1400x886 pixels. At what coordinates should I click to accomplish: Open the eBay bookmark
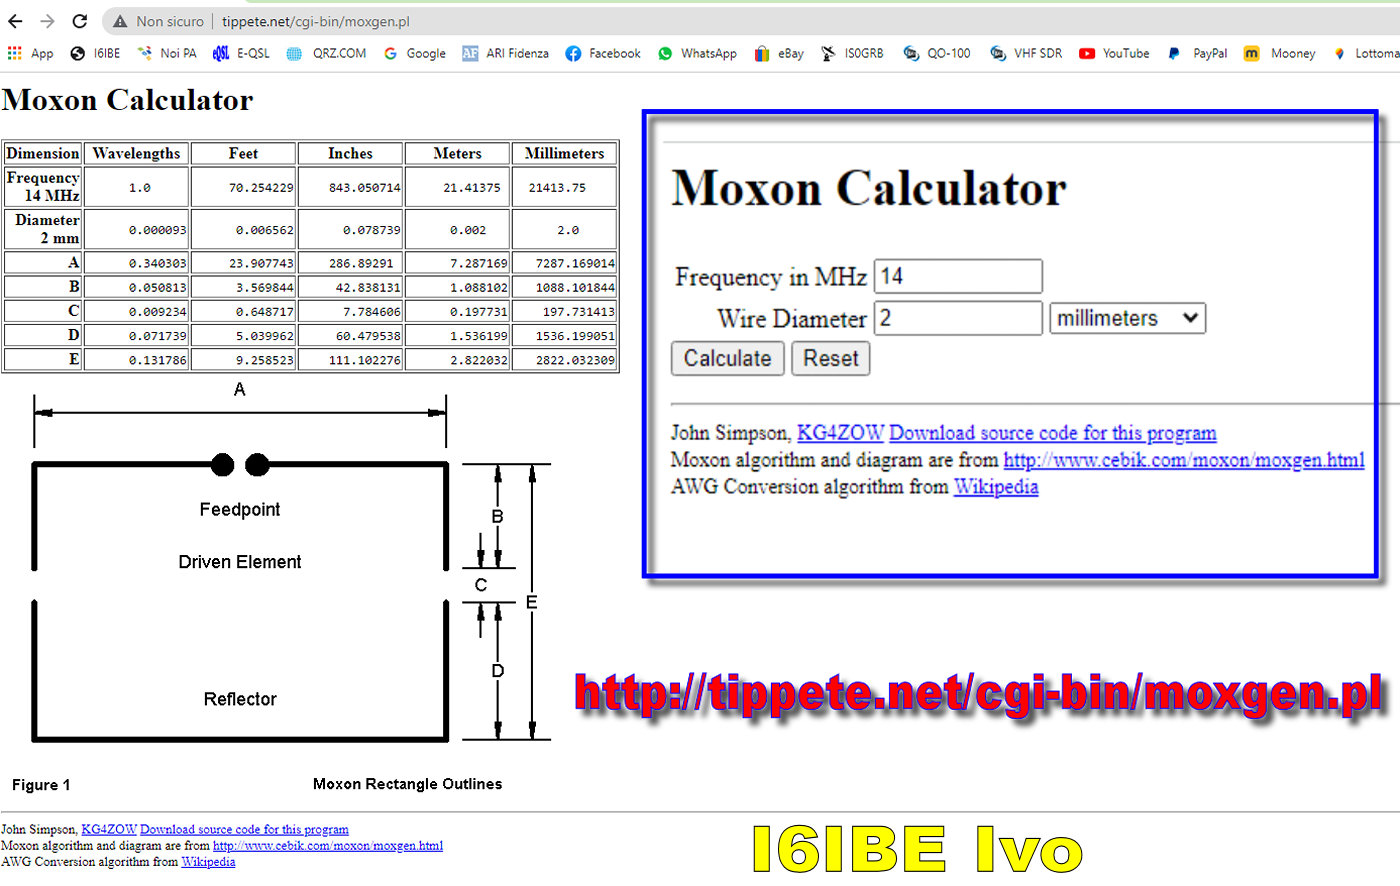(x=779, y=53)
